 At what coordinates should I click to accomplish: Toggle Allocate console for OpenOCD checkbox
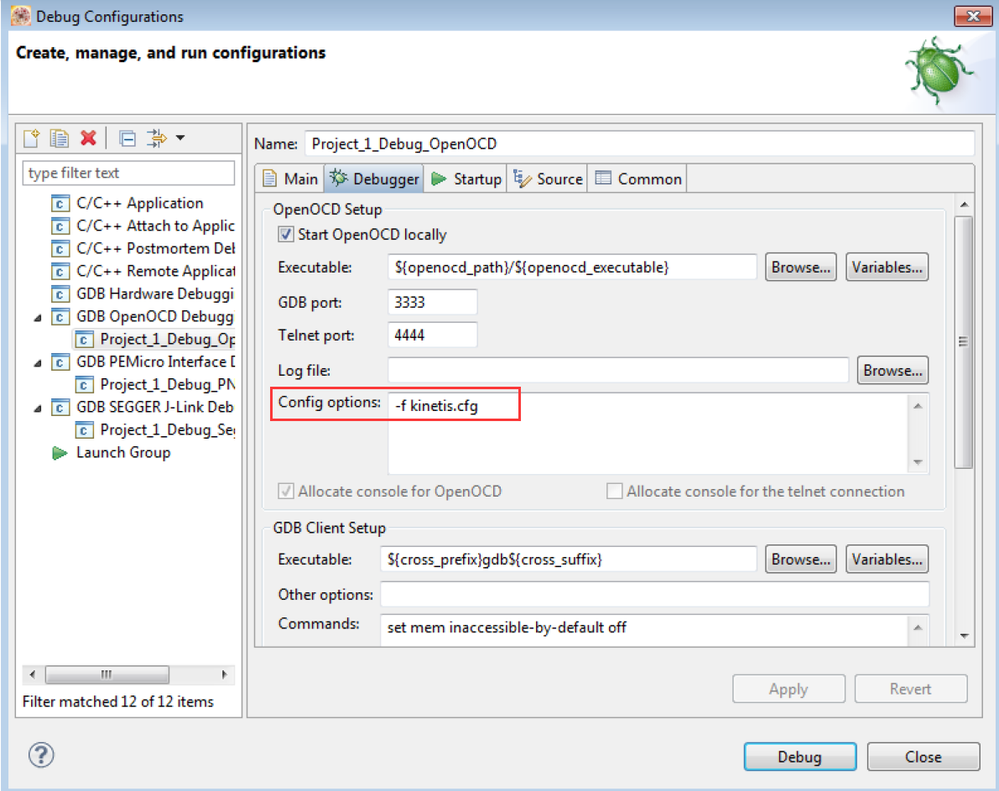286,492
